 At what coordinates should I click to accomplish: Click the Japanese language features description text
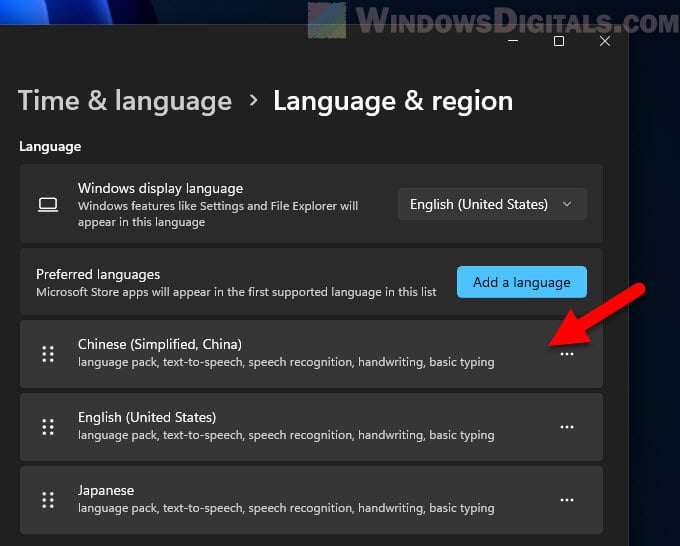[286, 508]
